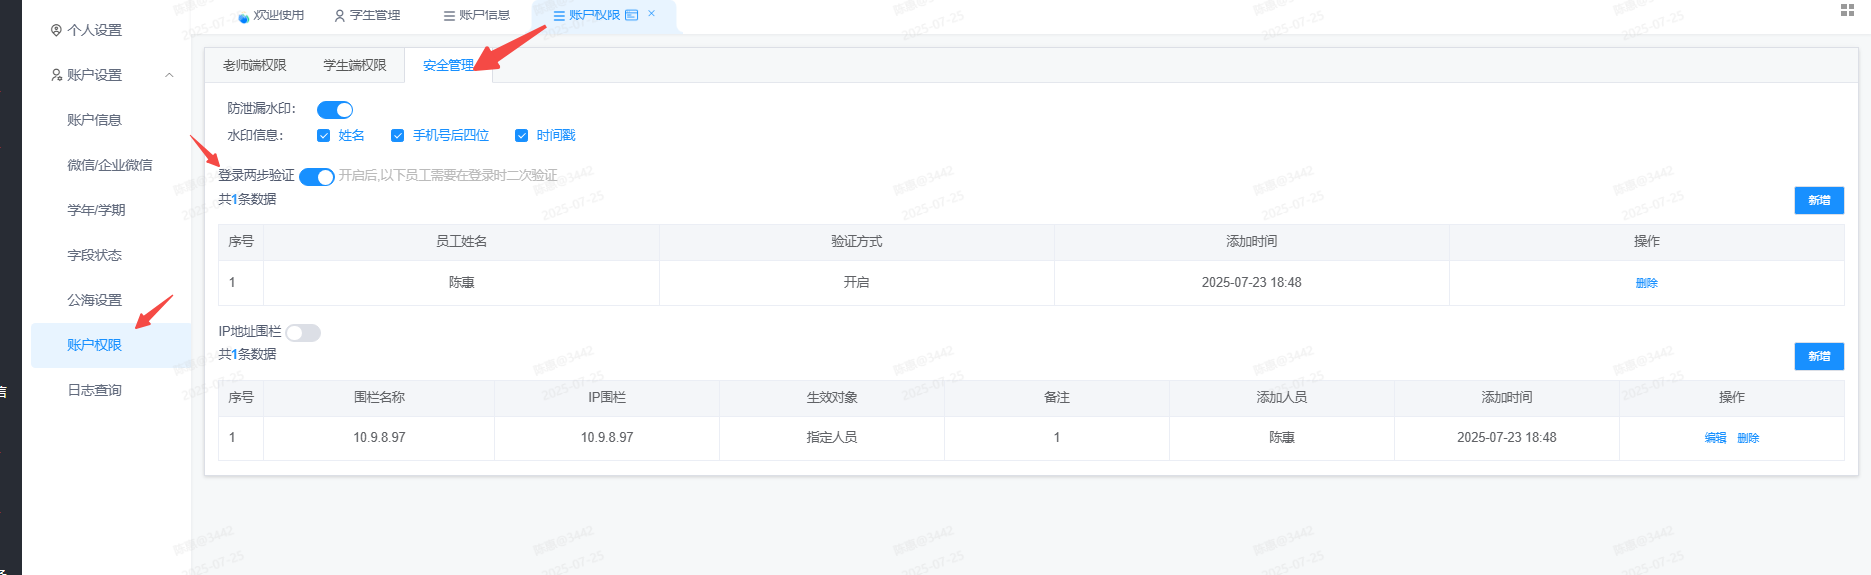The width and height of the screenshot is (1871, 575).
Task: Switch to the 学生端权限 tab
Action: 354,65
